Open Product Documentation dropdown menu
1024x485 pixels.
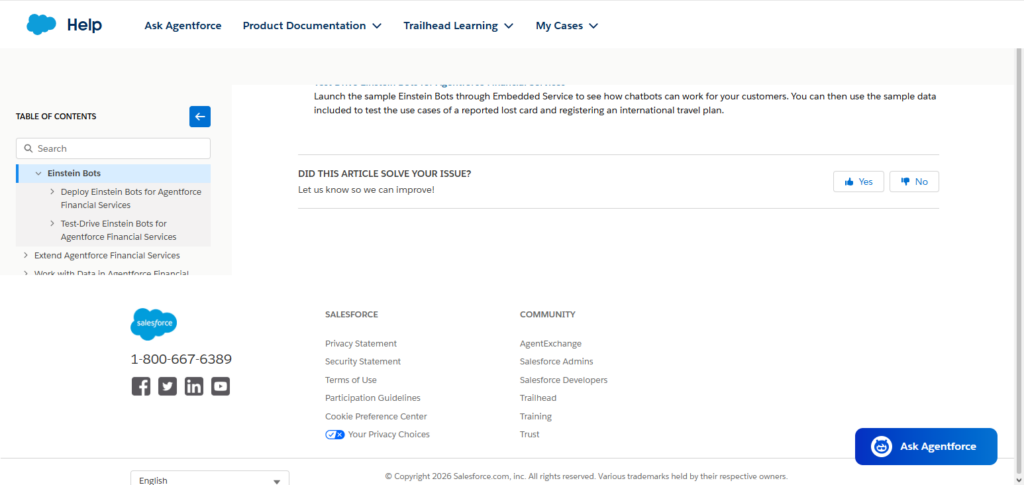coord(312,25)
